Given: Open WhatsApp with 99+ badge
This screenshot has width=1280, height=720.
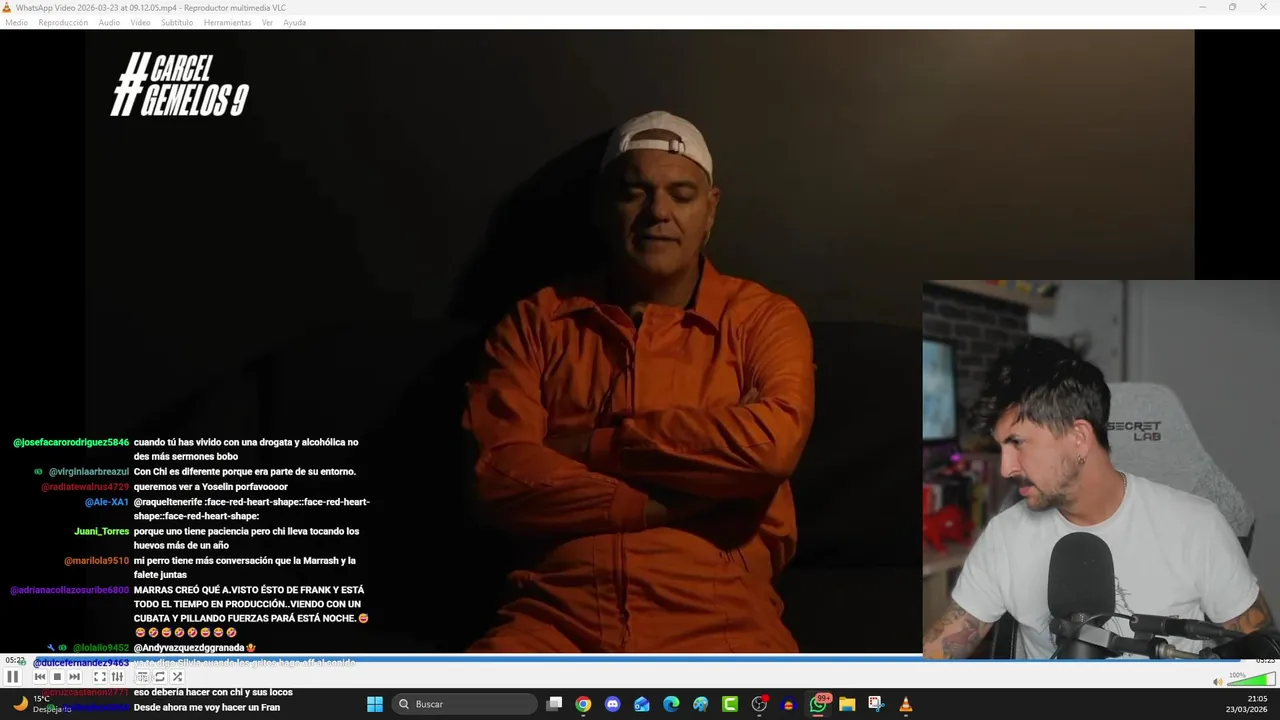Looking at the screenshot, I should coord(818,704).
